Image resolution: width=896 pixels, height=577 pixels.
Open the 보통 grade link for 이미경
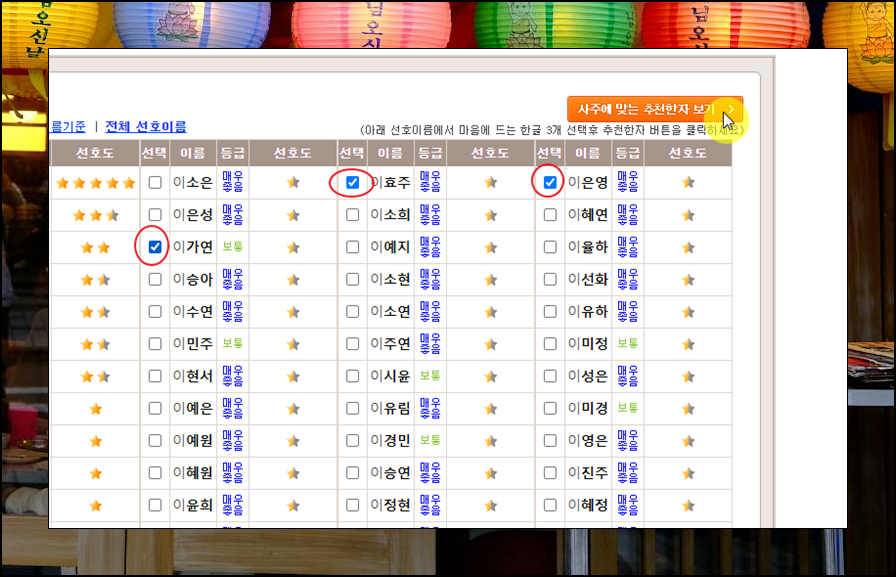pyautogui.click(x=627, y=408)
